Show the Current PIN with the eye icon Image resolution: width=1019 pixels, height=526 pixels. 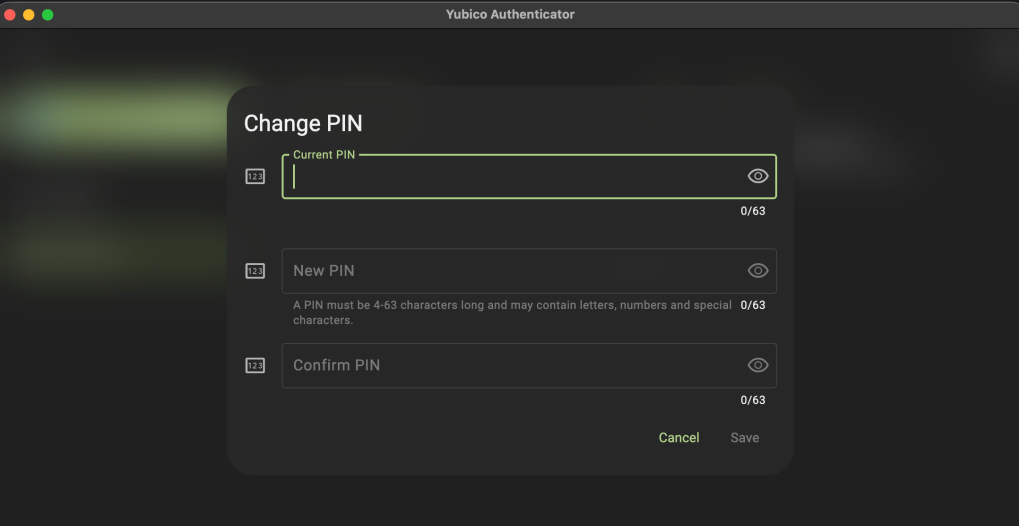[x=758, y=176]
